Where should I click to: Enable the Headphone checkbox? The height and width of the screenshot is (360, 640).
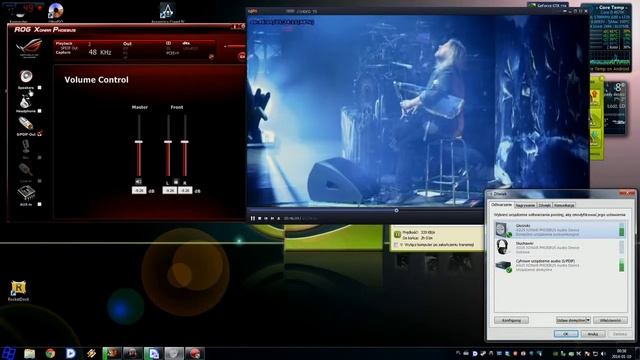pos(40,111)
